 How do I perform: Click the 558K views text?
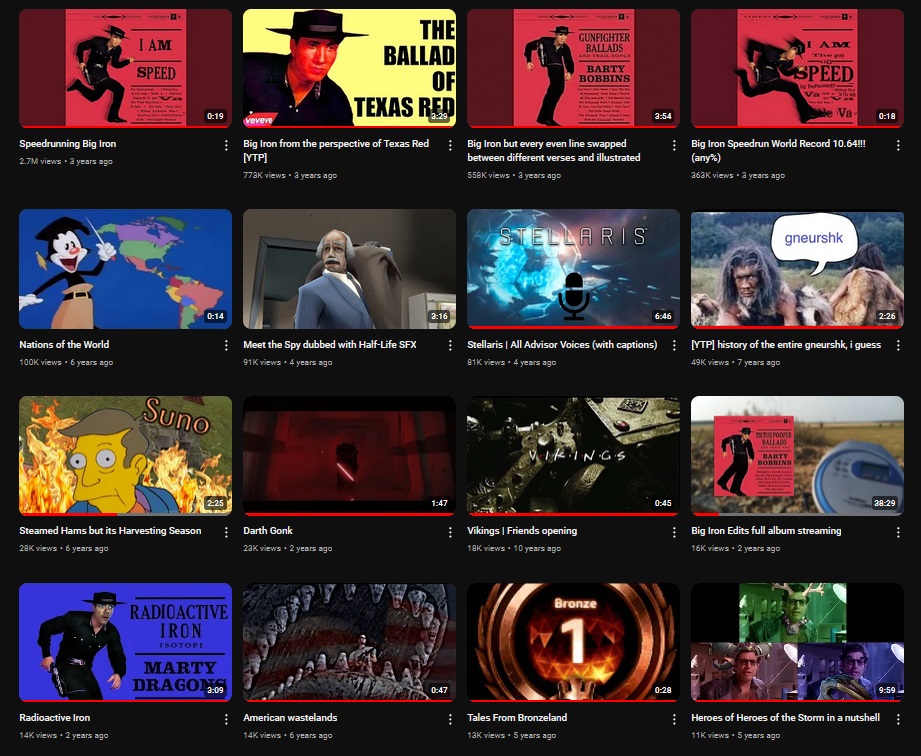pyautogui.click(x=488, y=175)
